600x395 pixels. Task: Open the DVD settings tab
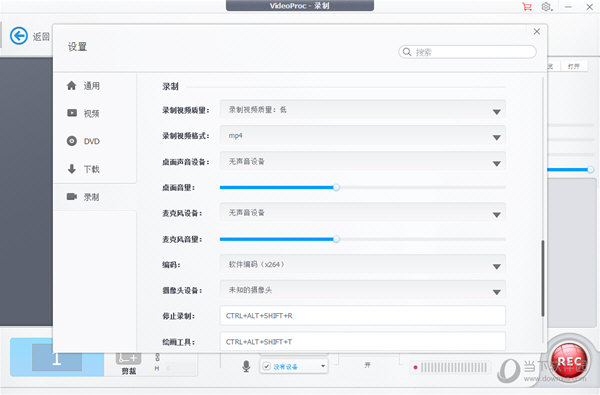pos(95,141)
